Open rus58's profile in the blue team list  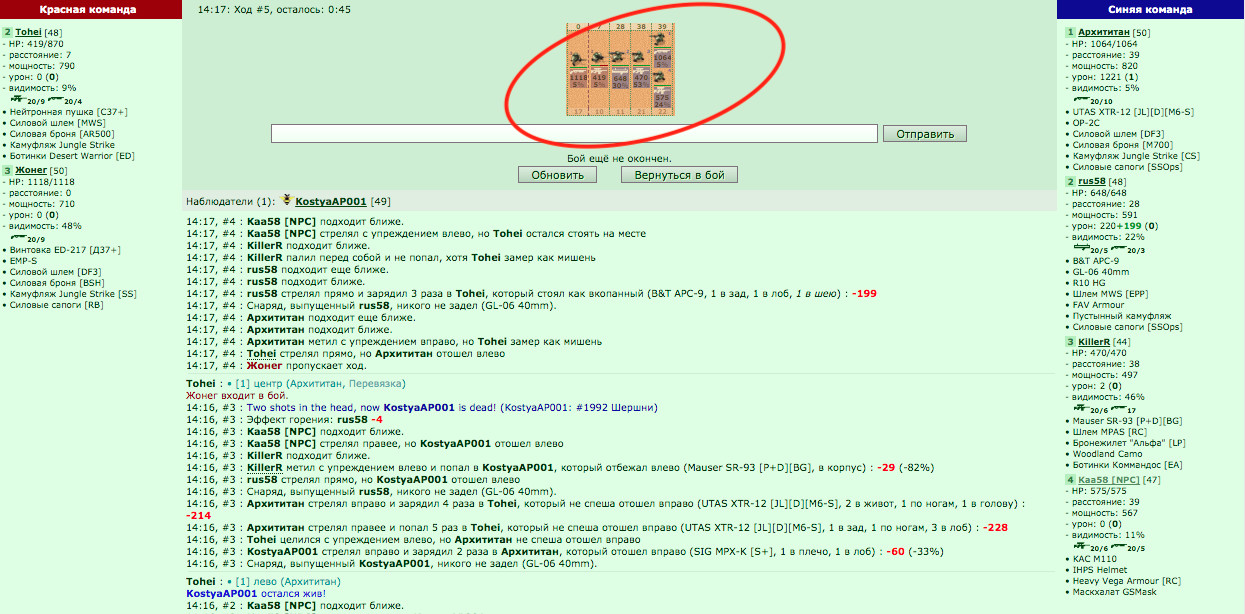[1092, 181]
